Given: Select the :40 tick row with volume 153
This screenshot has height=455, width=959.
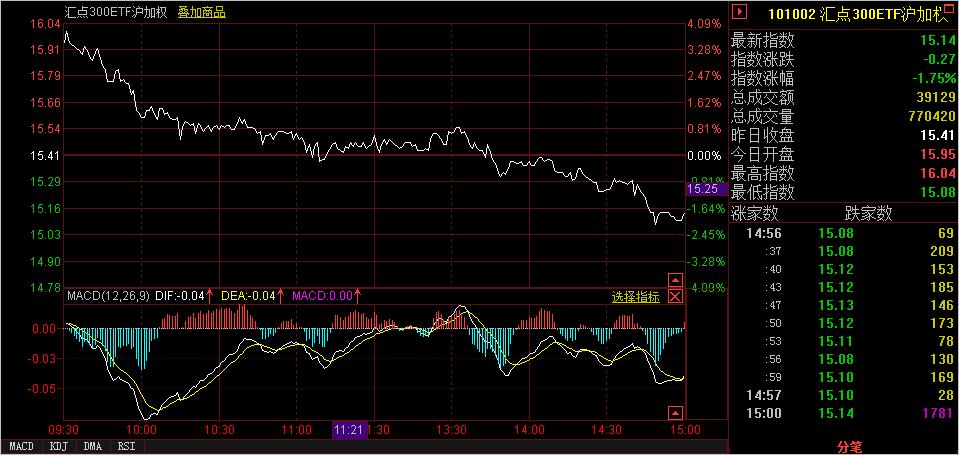Looking at the screenshot, I should pos(843,269).
